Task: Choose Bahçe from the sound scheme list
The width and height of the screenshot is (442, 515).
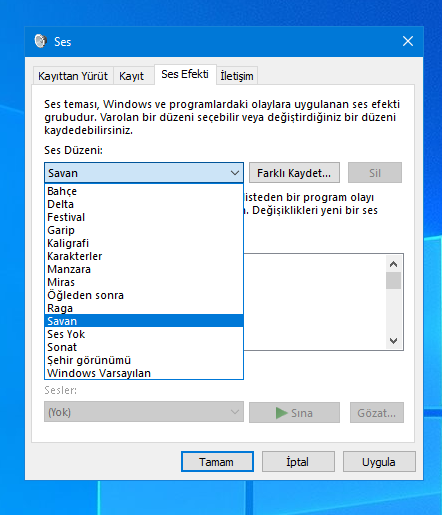Action: point(144,191)
